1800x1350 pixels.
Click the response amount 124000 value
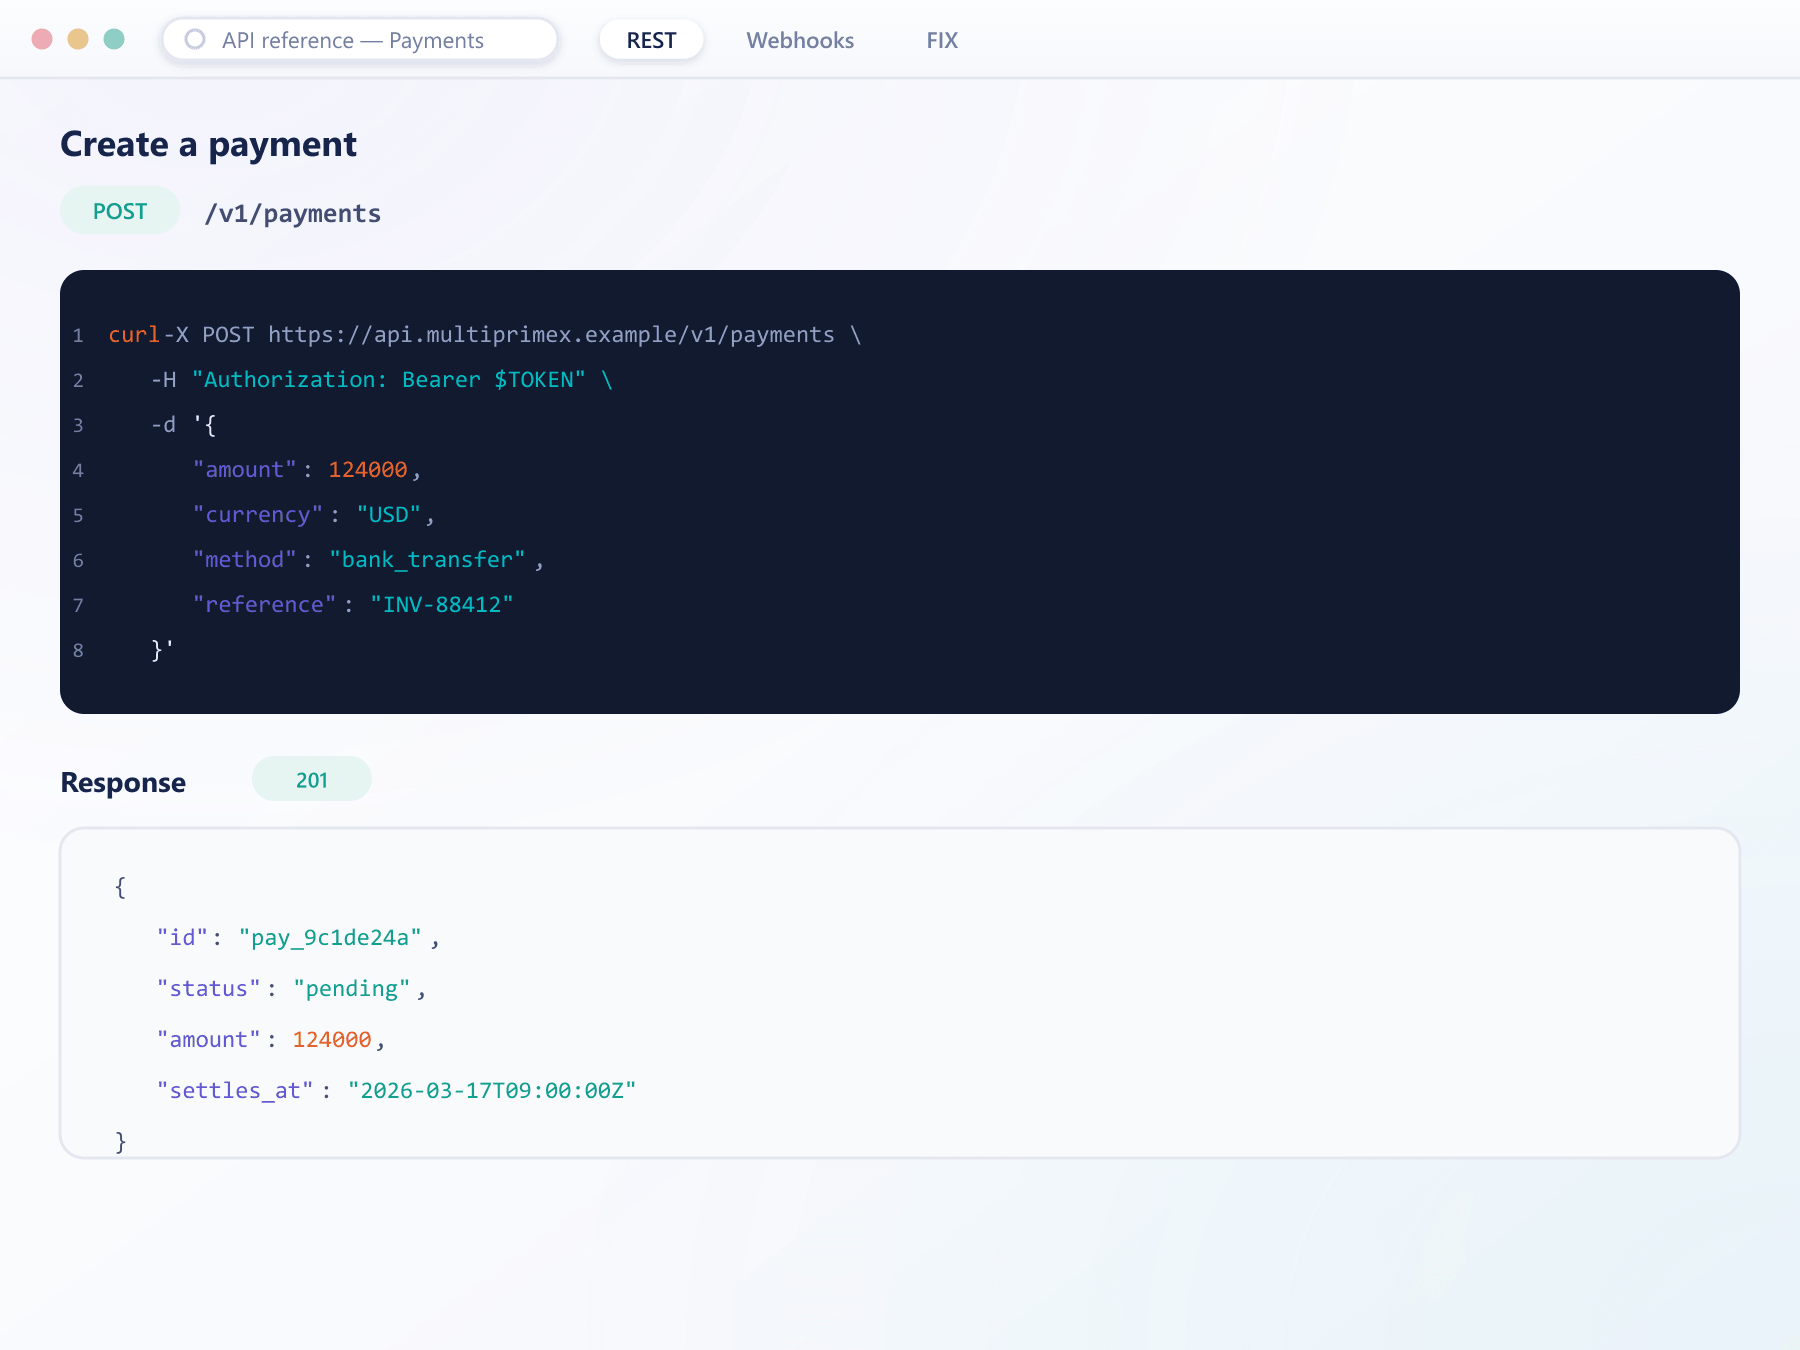pos(332,1040)
